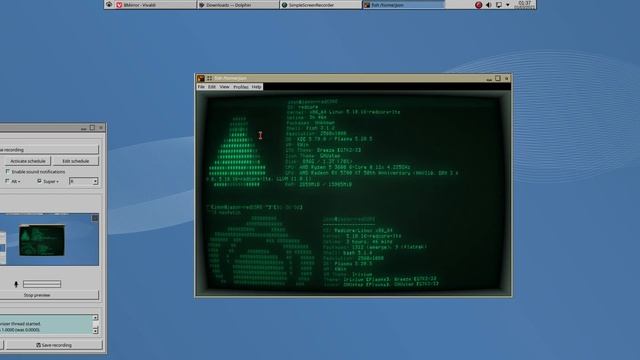Close the terminal window
The width and height of the screenshot is (640, 360).
click(507, 78)
